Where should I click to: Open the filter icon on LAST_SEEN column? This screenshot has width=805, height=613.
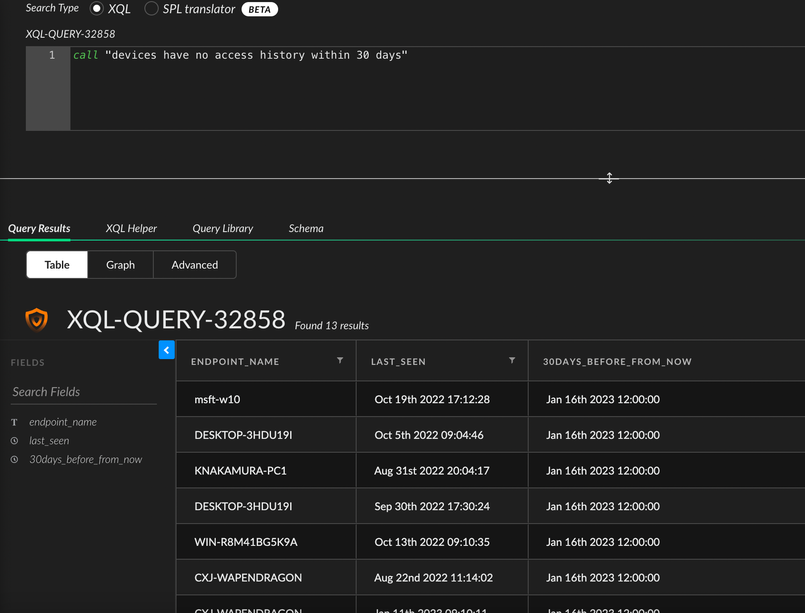coord(512,361)
